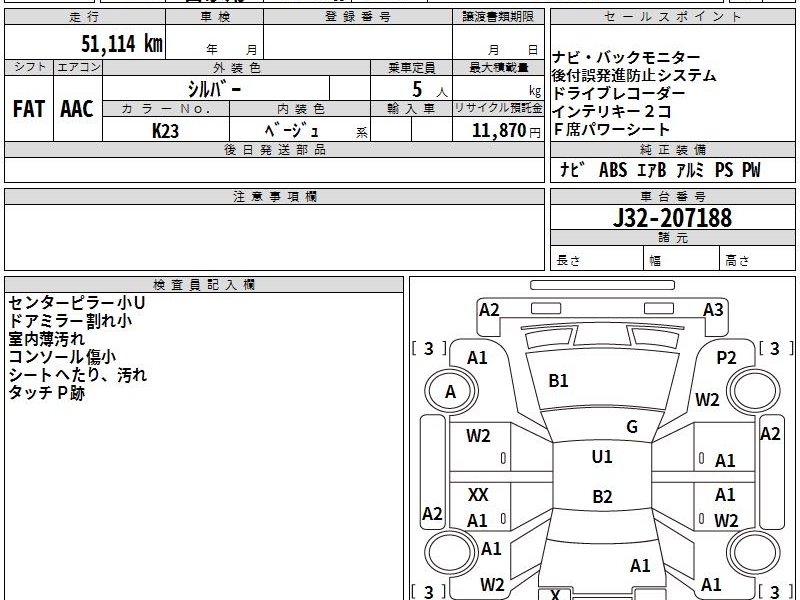Select the 室内薄汚れ note
Image resolution: width=800 pixels, height=600 pixels.
pos(46,339)
